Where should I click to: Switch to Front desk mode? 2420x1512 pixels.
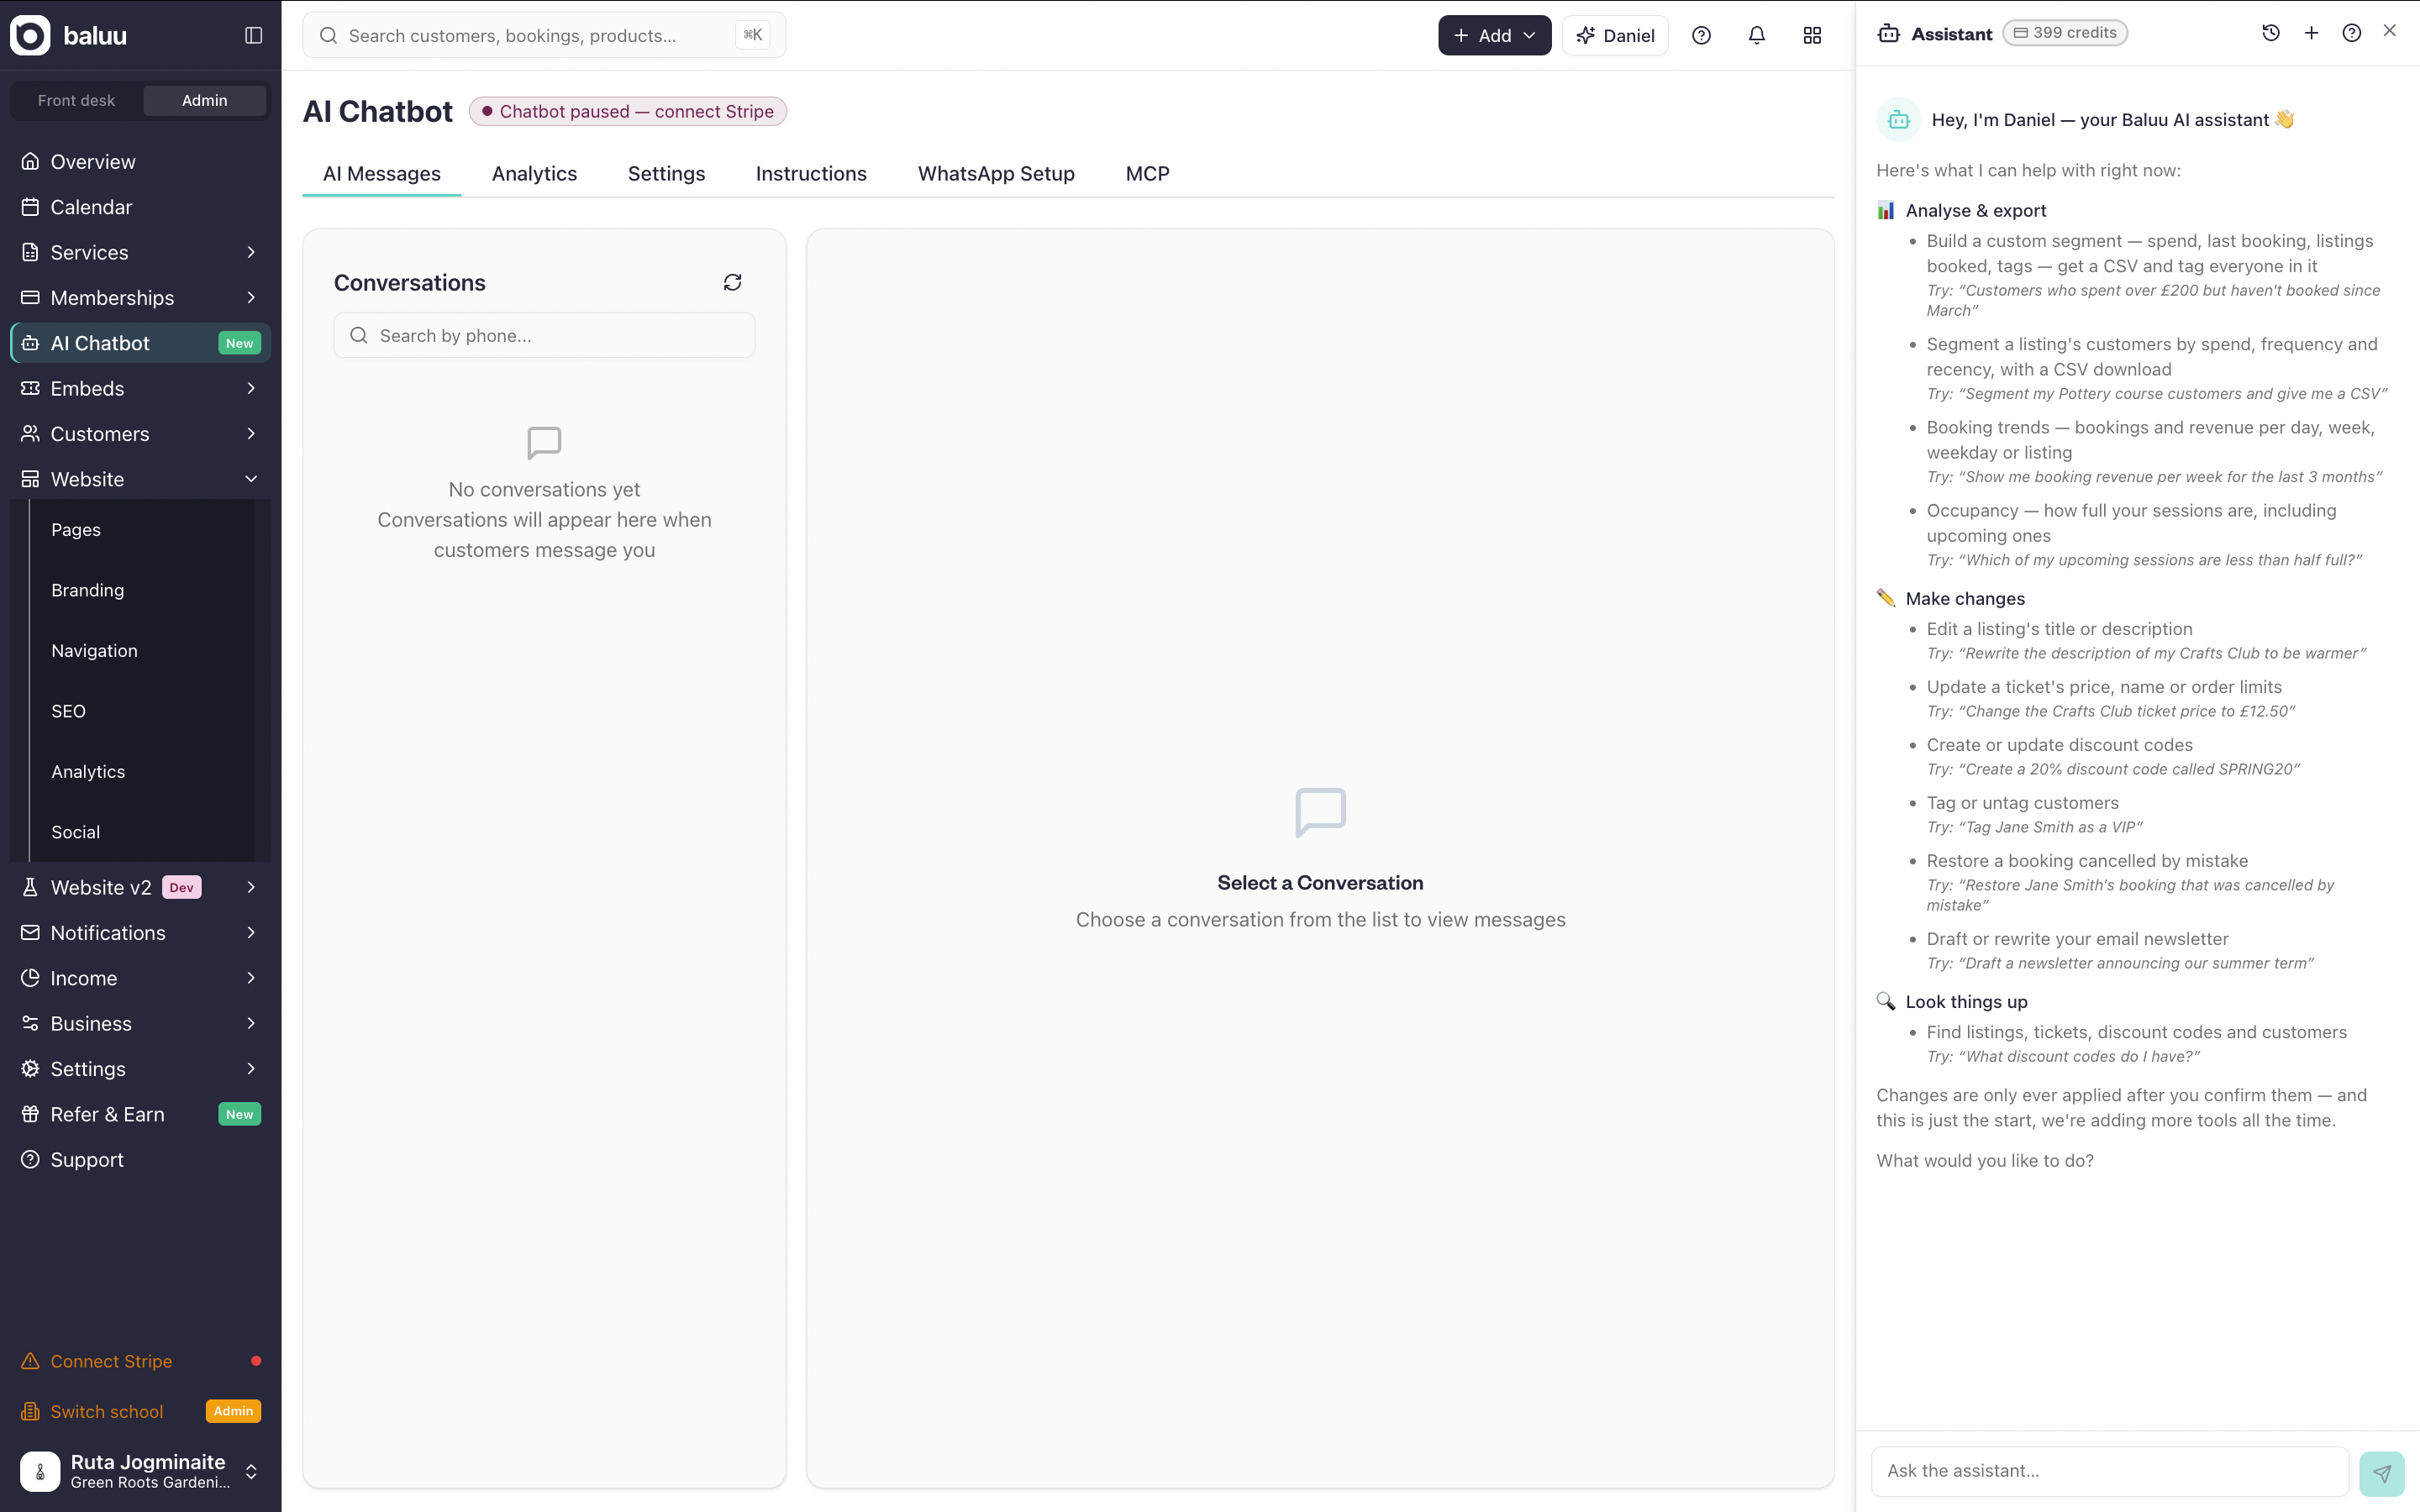(x=76, y=100)
